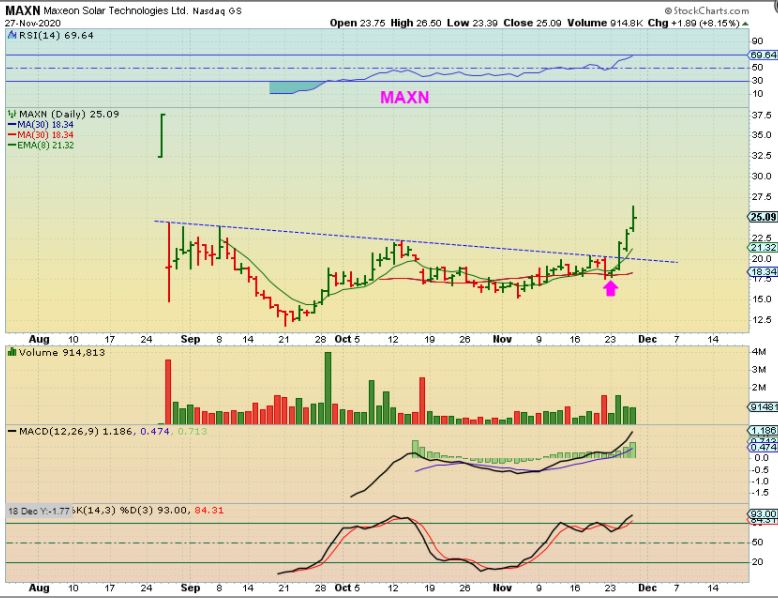Click the Sep label on price chart axis
This screenshot has height=598, width=778.
[191, 339]
